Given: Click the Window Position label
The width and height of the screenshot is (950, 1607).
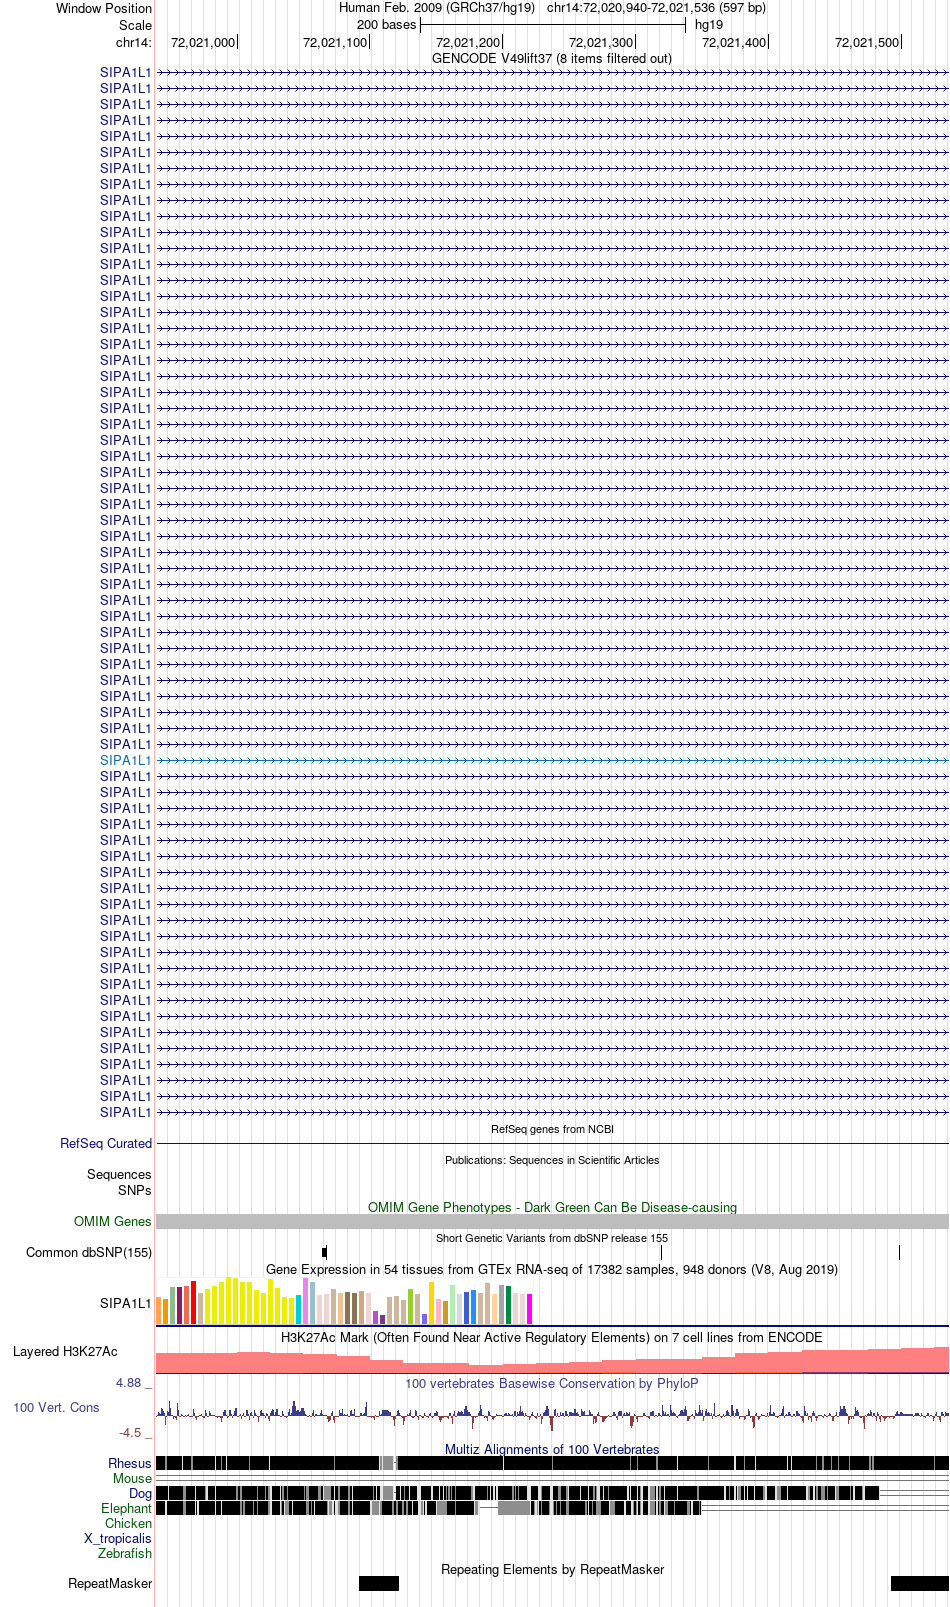Looking at the screenshot, I should [x=104, y=8].
